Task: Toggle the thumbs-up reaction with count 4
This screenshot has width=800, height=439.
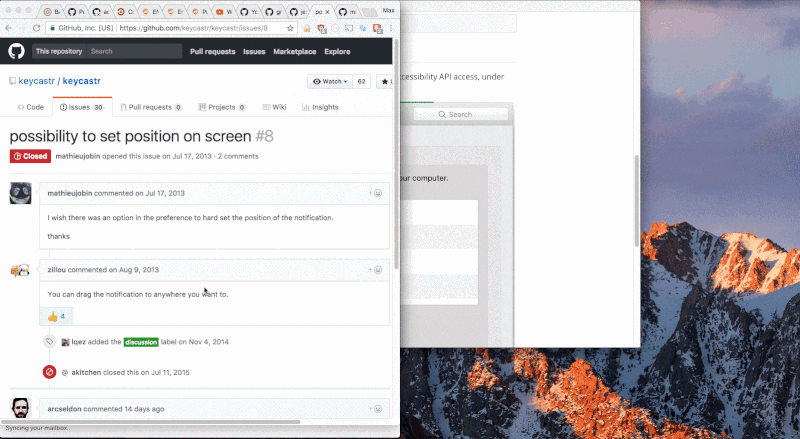Action: pos(56,316)
